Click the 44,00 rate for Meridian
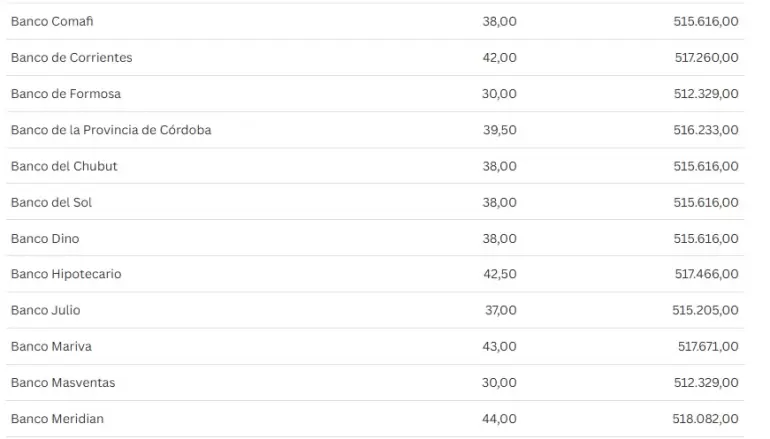Image resolution: width=770 pixels, height=439 pixels. coord(499,419)
